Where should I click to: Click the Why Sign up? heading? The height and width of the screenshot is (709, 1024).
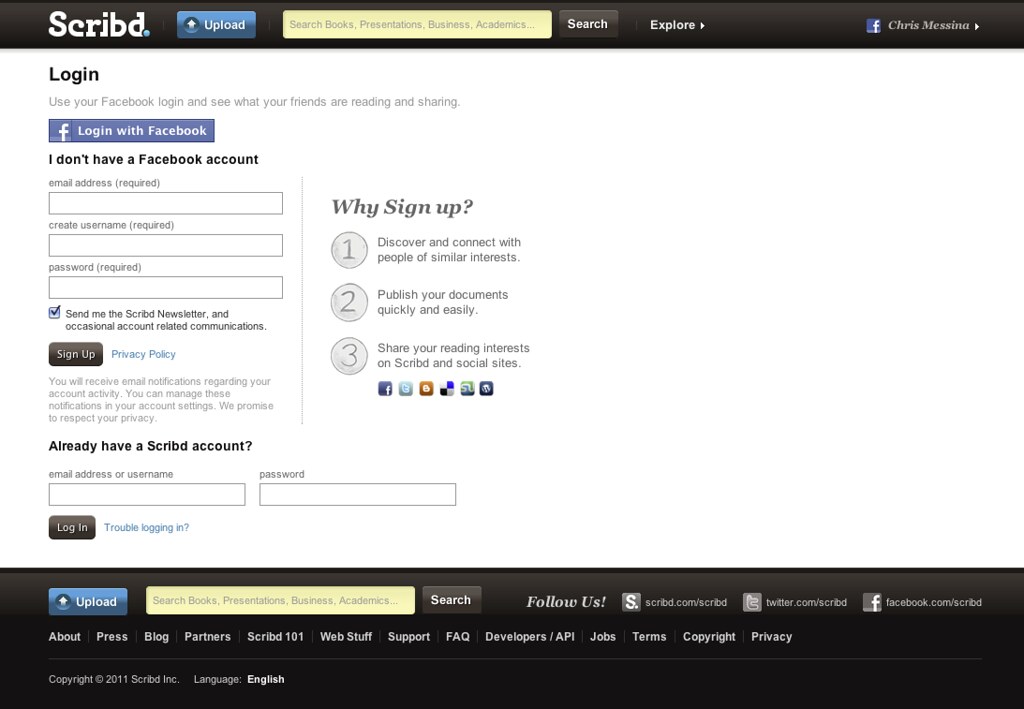pyautogui.click(x=402, y=207)
